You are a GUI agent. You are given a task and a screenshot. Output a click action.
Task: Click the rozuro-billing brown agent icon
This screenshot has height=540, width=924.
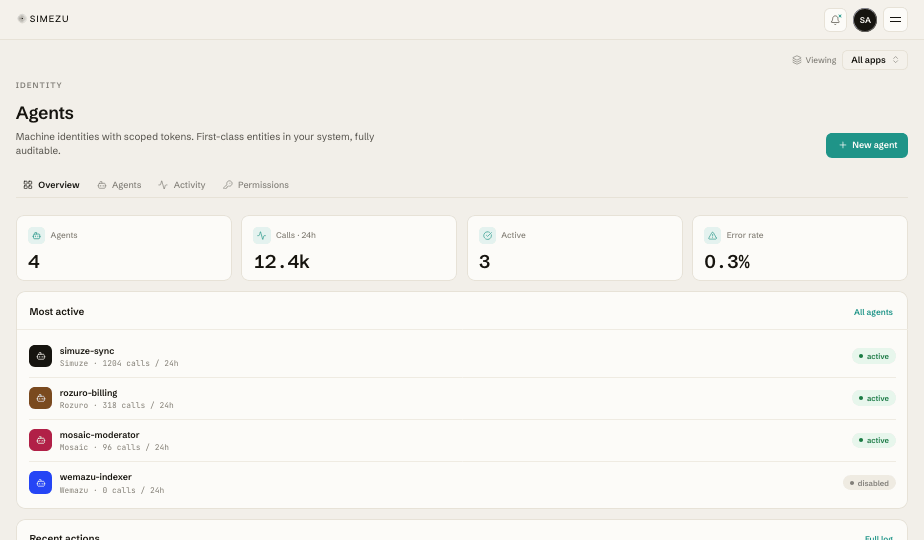point(41,398)
